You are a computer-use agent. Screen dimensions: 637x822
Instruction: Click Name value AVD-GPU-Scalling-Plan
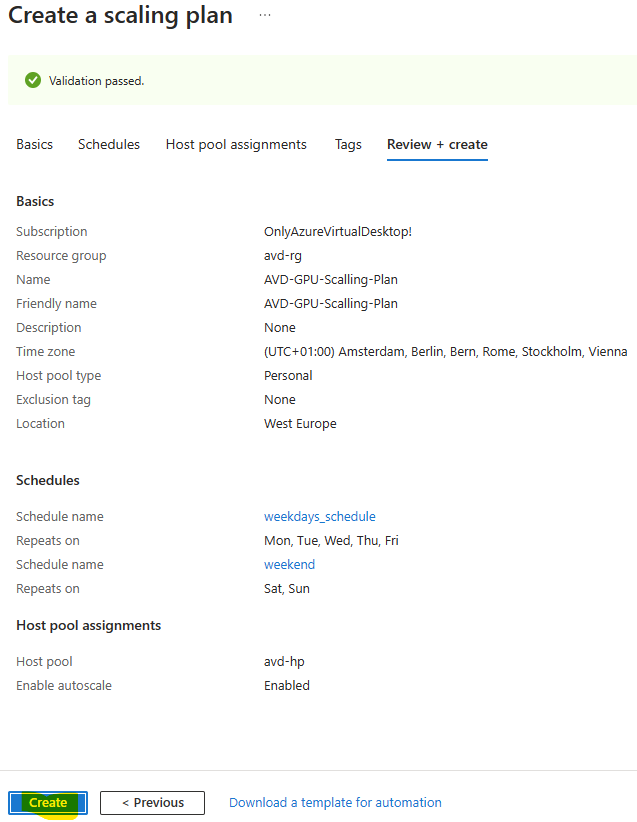pyautogui.click(x=331, y=279)
